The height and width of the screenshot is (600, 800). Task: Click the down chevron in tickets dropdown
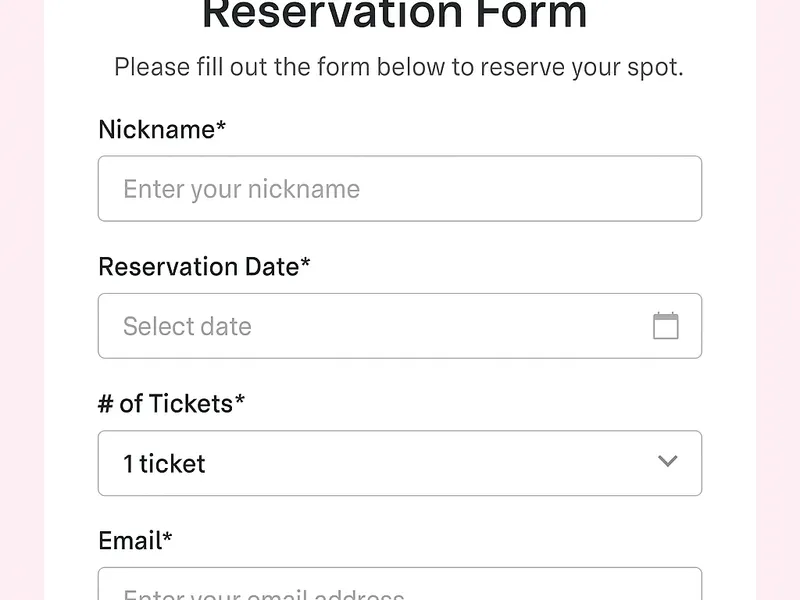click(667, 462)
